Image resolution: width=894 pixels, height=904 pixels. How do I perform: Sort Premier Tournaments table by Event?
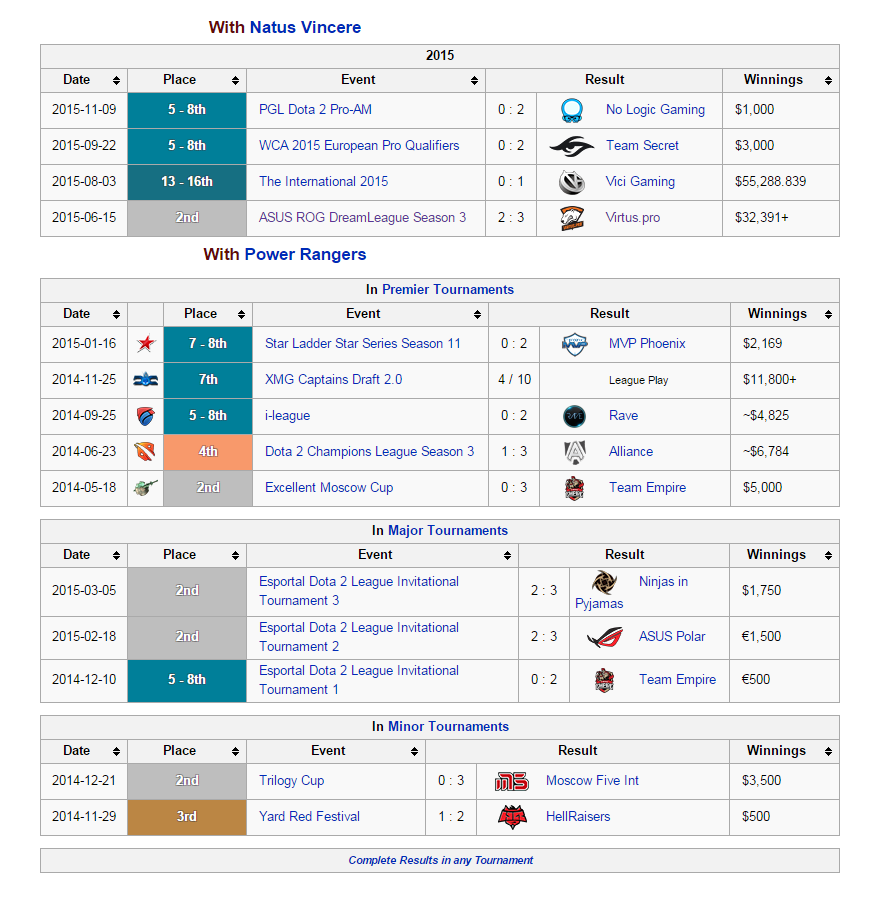(477, 314)
